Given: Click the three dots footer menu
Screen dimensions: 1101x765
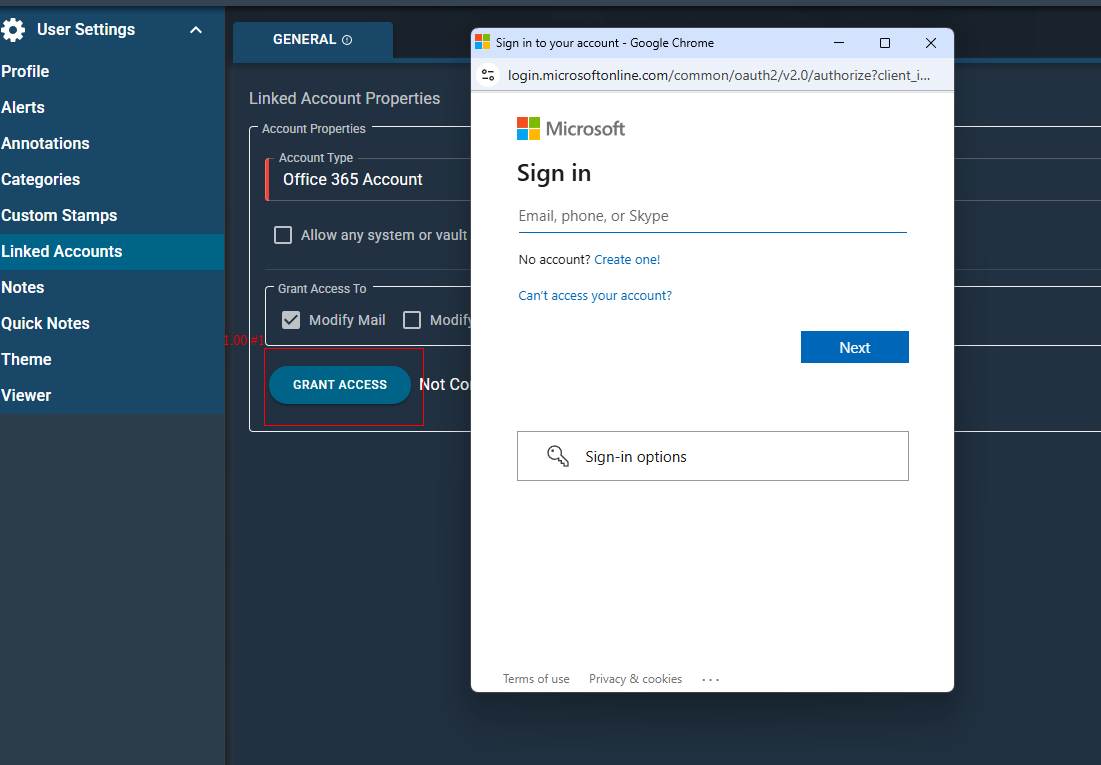Looking at the screenshot, I should [x=711, y=679].
